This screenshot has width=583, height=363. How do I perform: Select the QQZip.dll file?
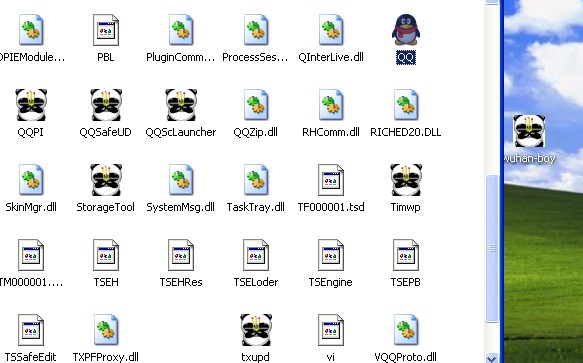point(256,105)
